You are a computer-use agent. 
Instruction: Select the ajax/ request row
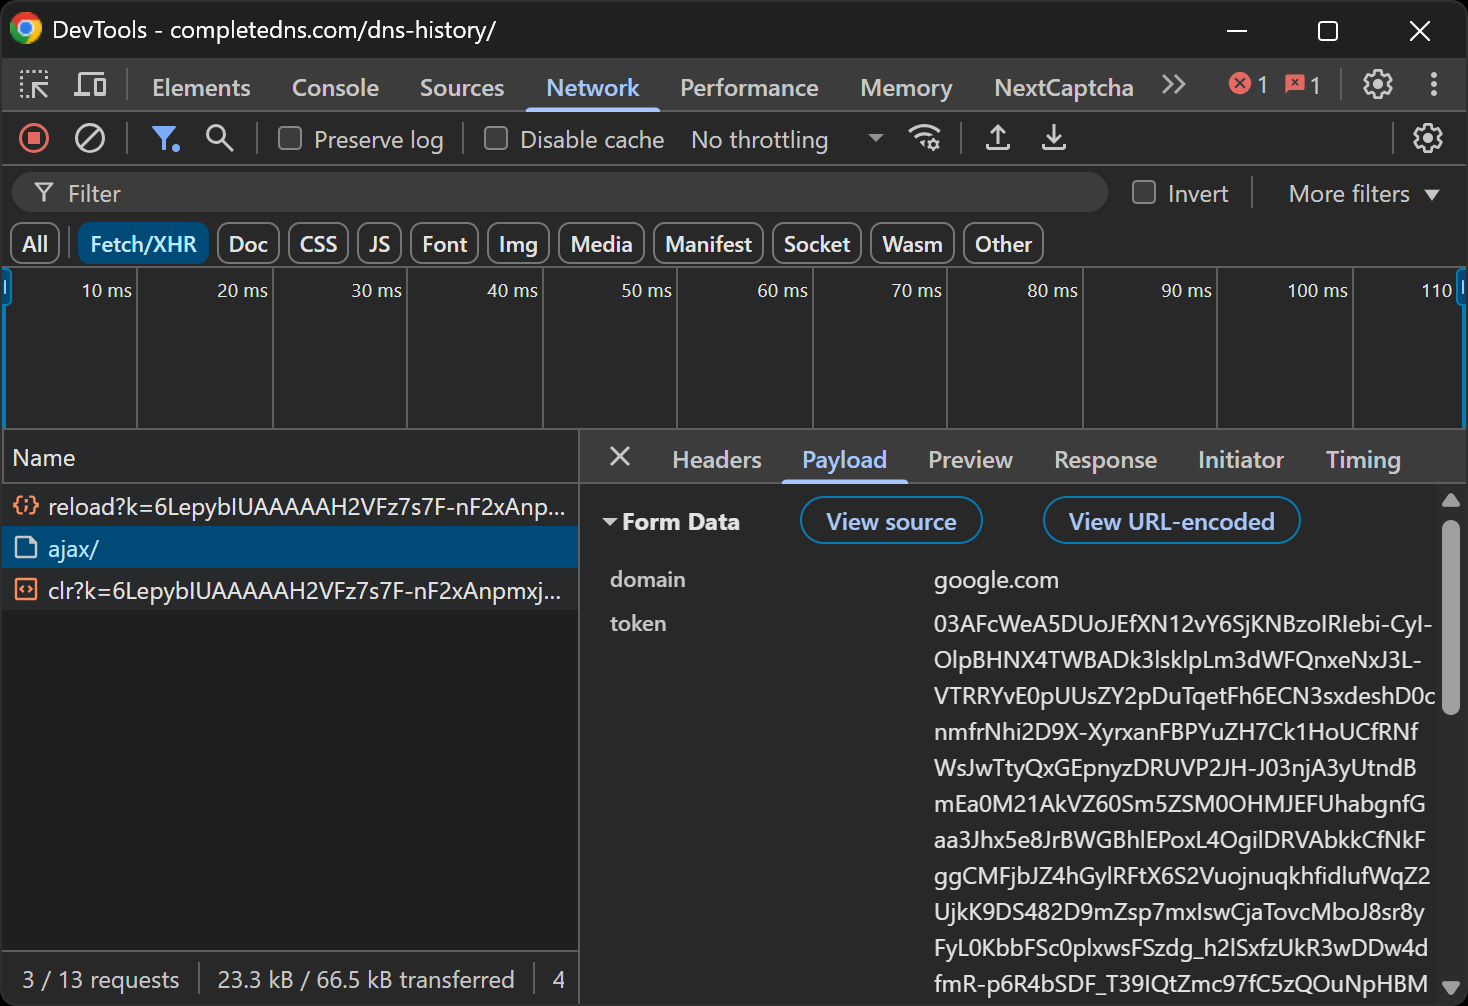(x=290, y=548)
